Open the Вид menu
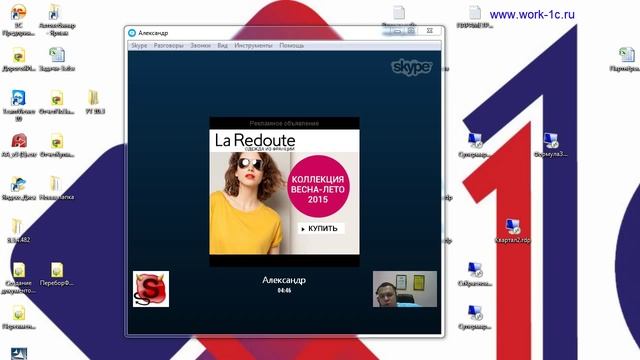The image size is (640, 360). [222, 46]
